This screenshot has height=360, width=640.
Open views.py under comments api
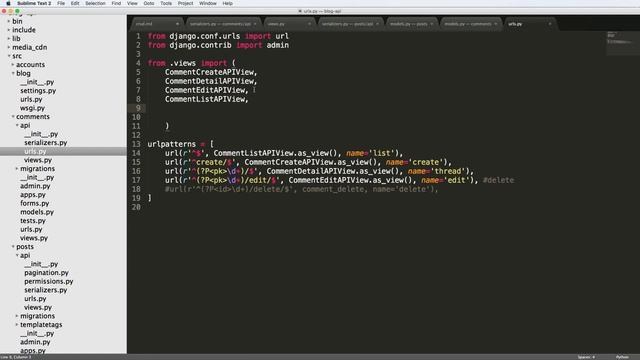(x=38, y=160)
